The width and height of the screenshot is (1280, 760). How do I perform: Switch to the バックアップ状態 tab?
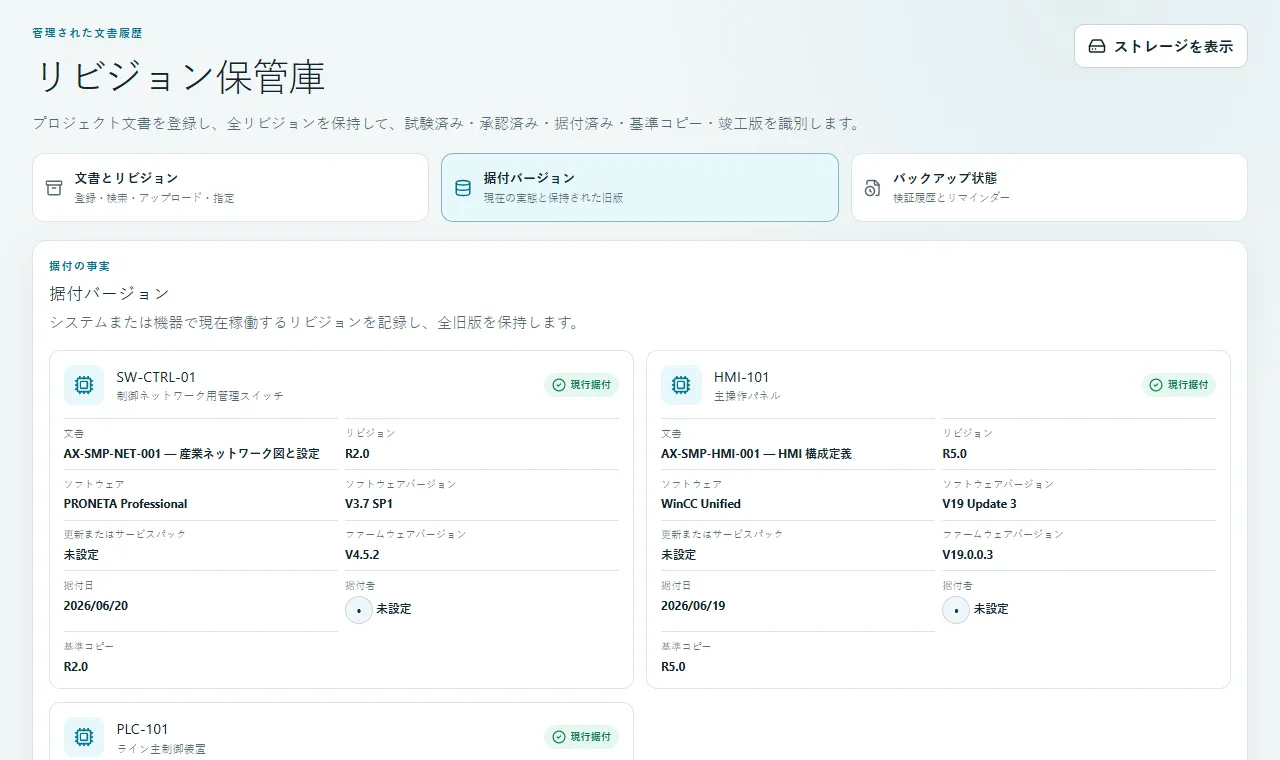pyautogui.click(x=1049, y=187)
